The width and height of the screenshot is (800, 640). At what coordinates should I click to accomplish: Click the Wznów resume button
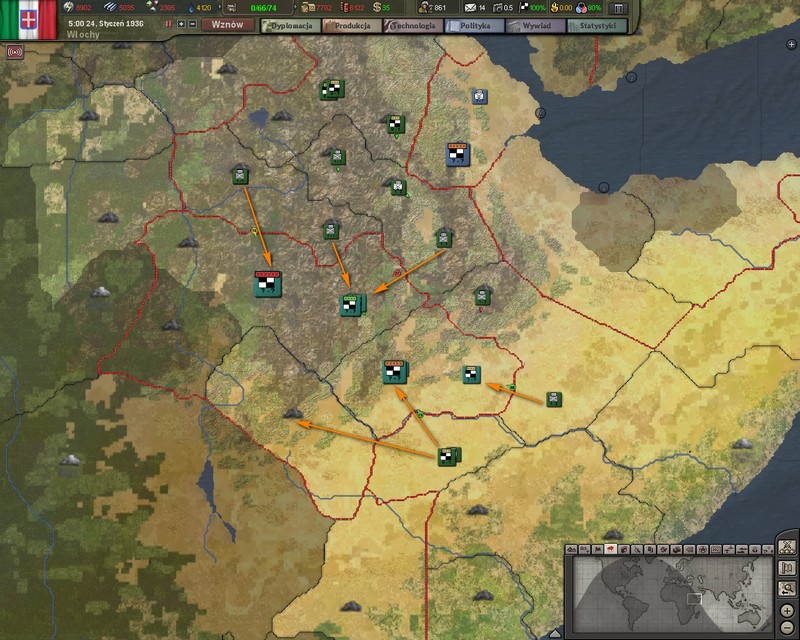coord(228,24)
